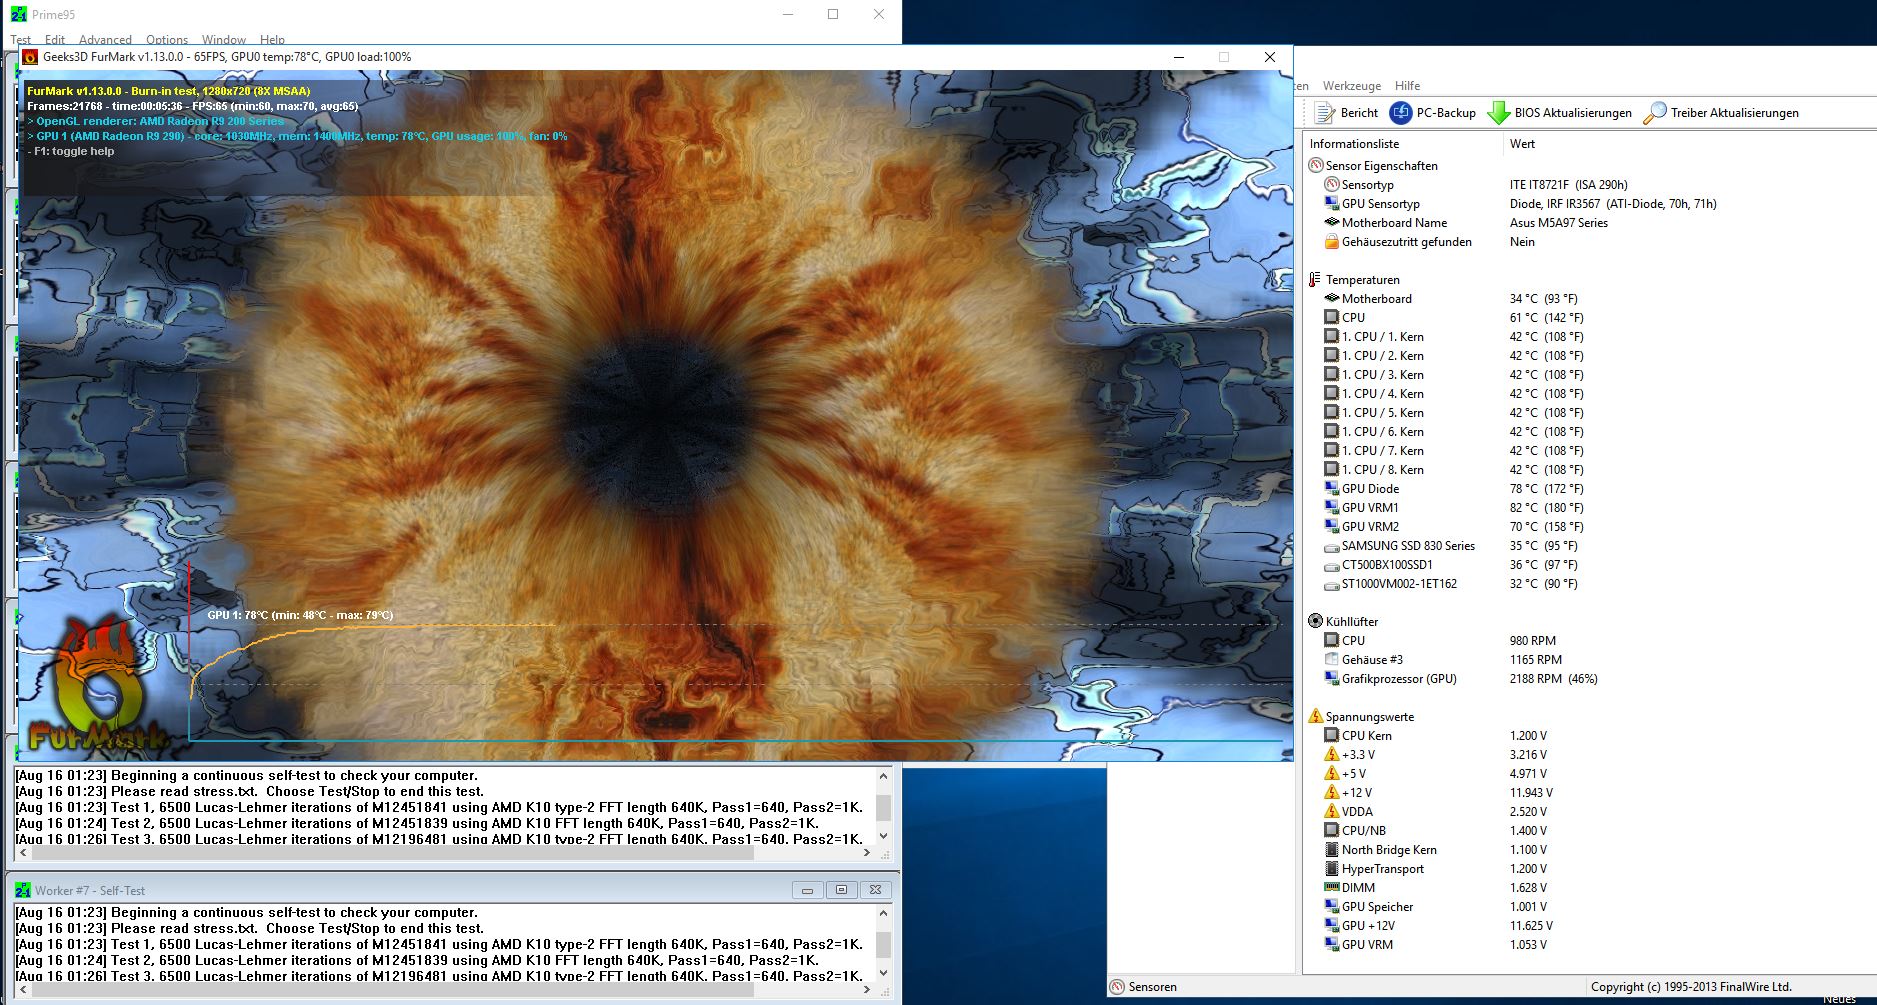Click the GPU VRM1 temperature icon
Viewport: 1877px width, 1005px height.
point(1332,508)
